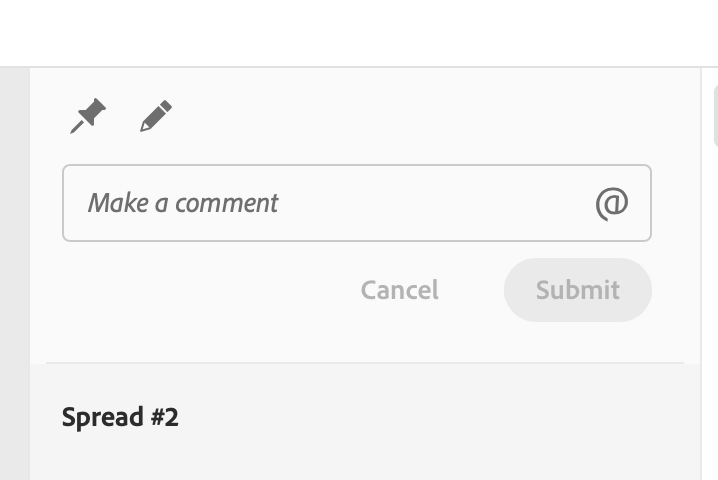718x480 pixels.
Task: Activate freehand markup with the pencil icon
Action: [x=156, y=116]
